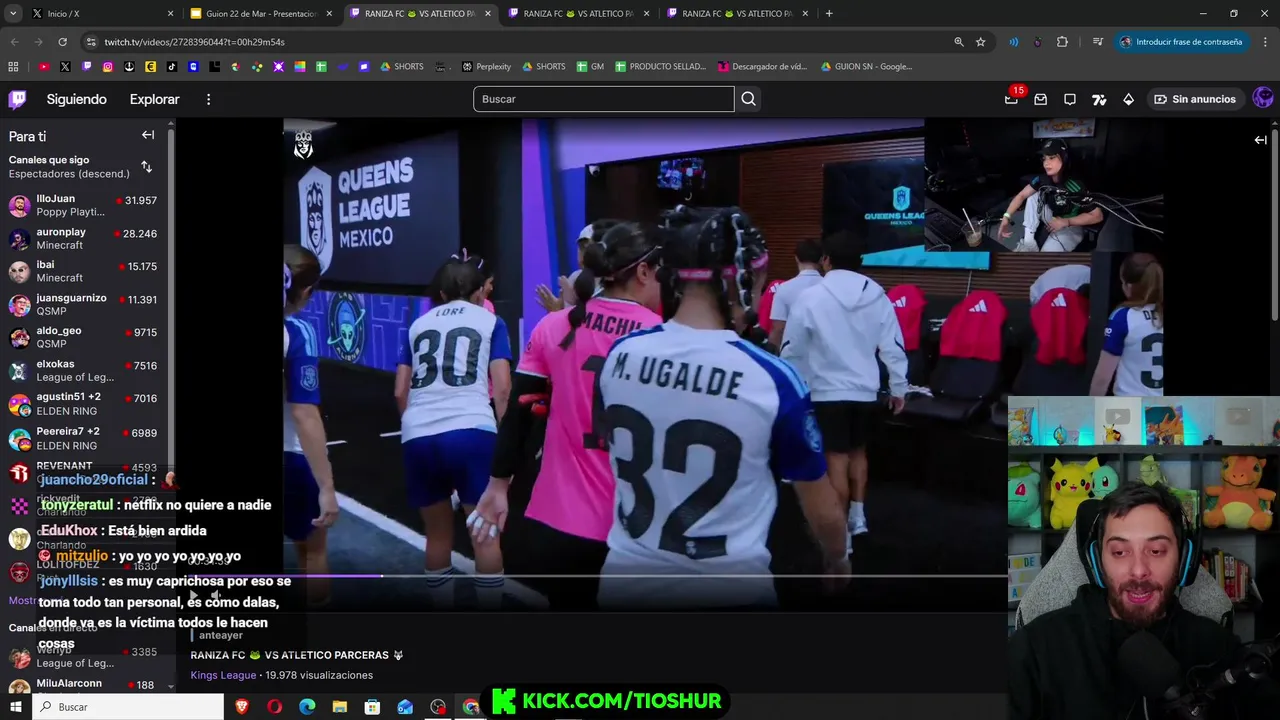
Task: Open the media control playlist icon
Action: [1098, 42]
